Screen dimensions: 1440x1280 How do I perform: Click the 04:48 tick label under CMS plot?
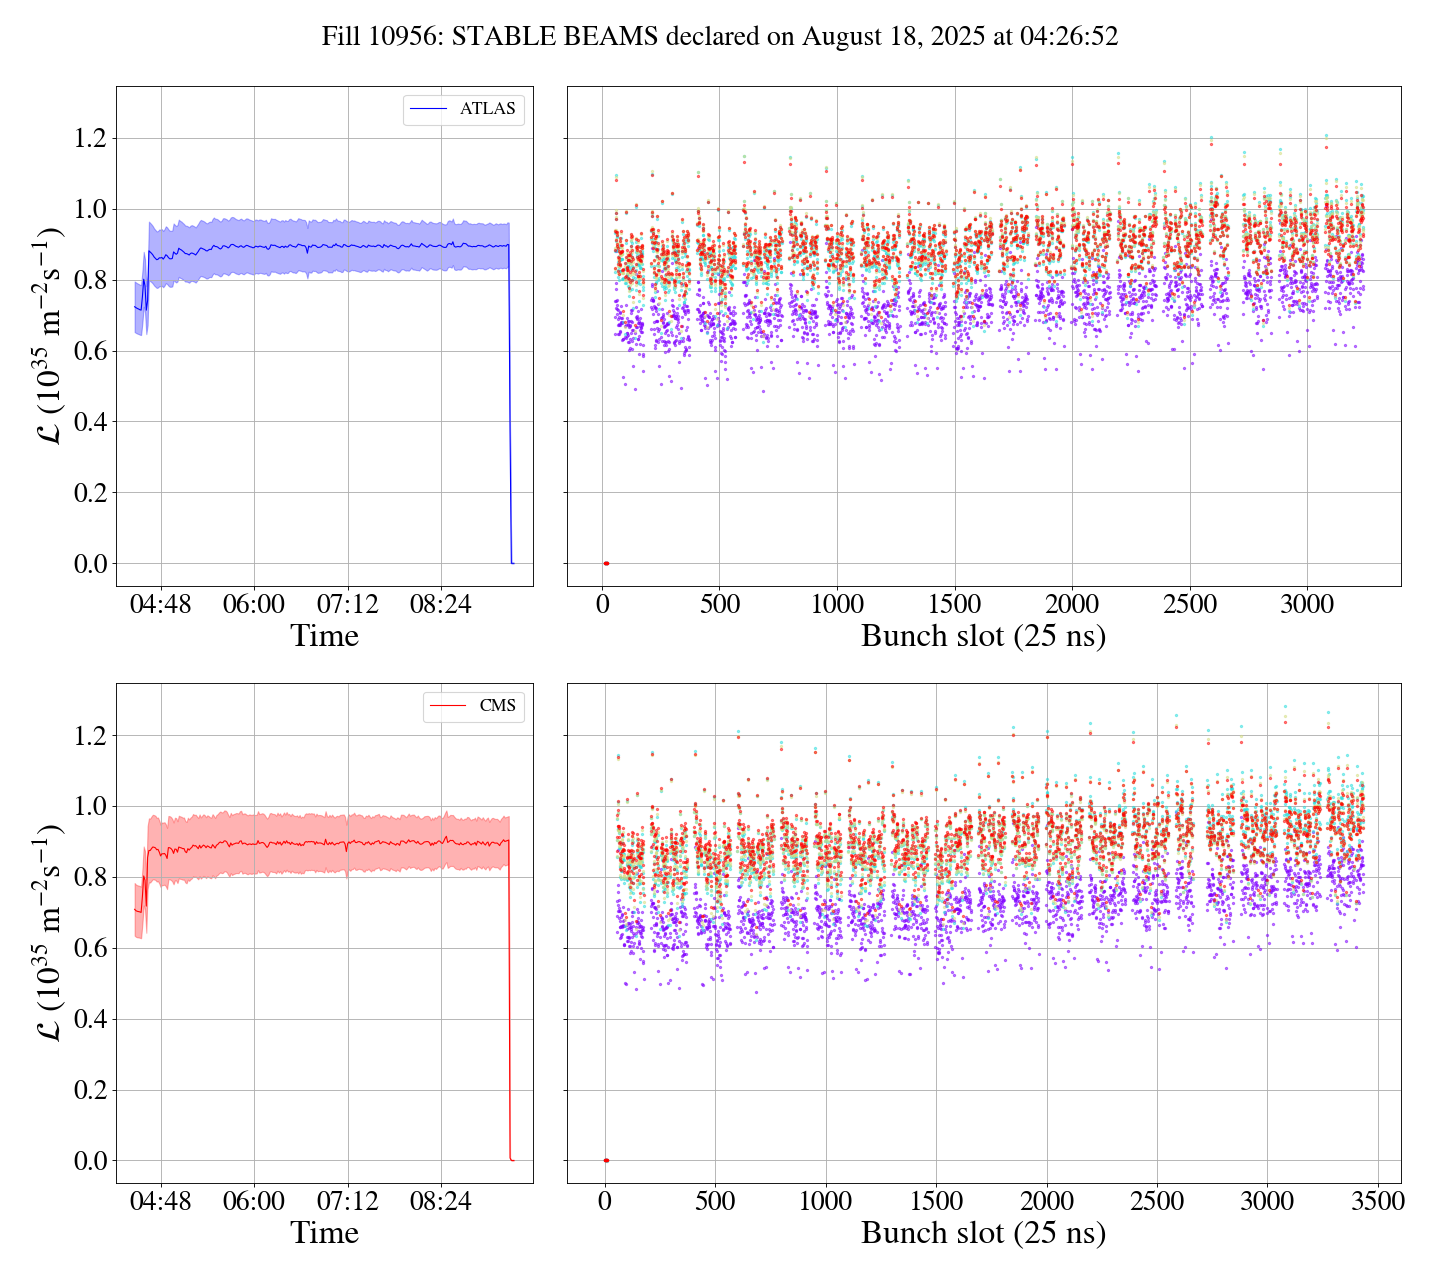coord(161,1201)
